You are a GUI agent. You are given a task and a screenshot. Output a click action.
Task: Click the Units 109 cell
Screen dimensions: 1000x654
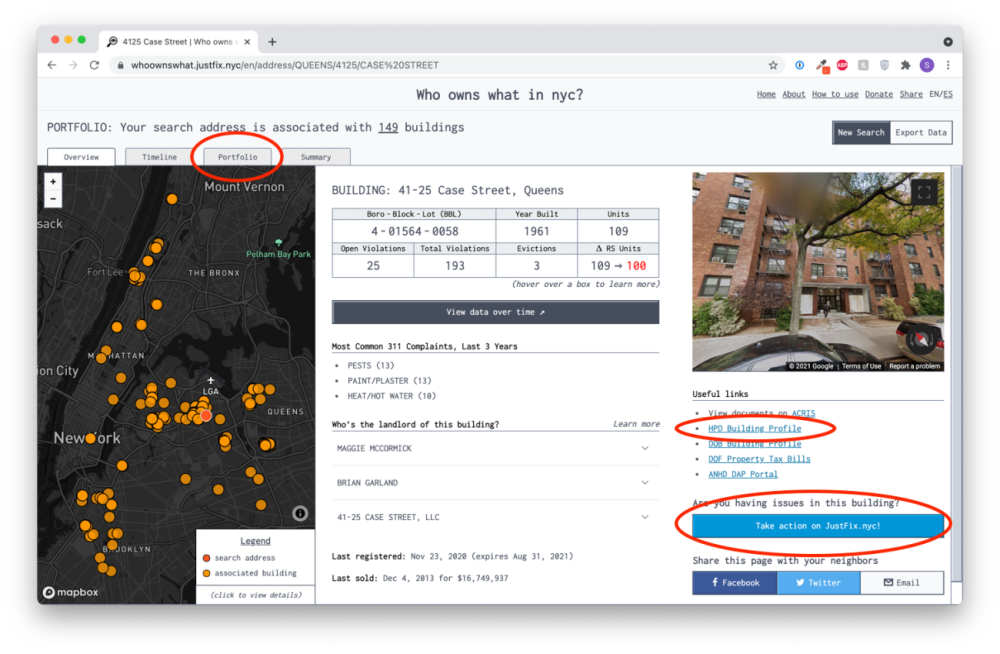618,226
